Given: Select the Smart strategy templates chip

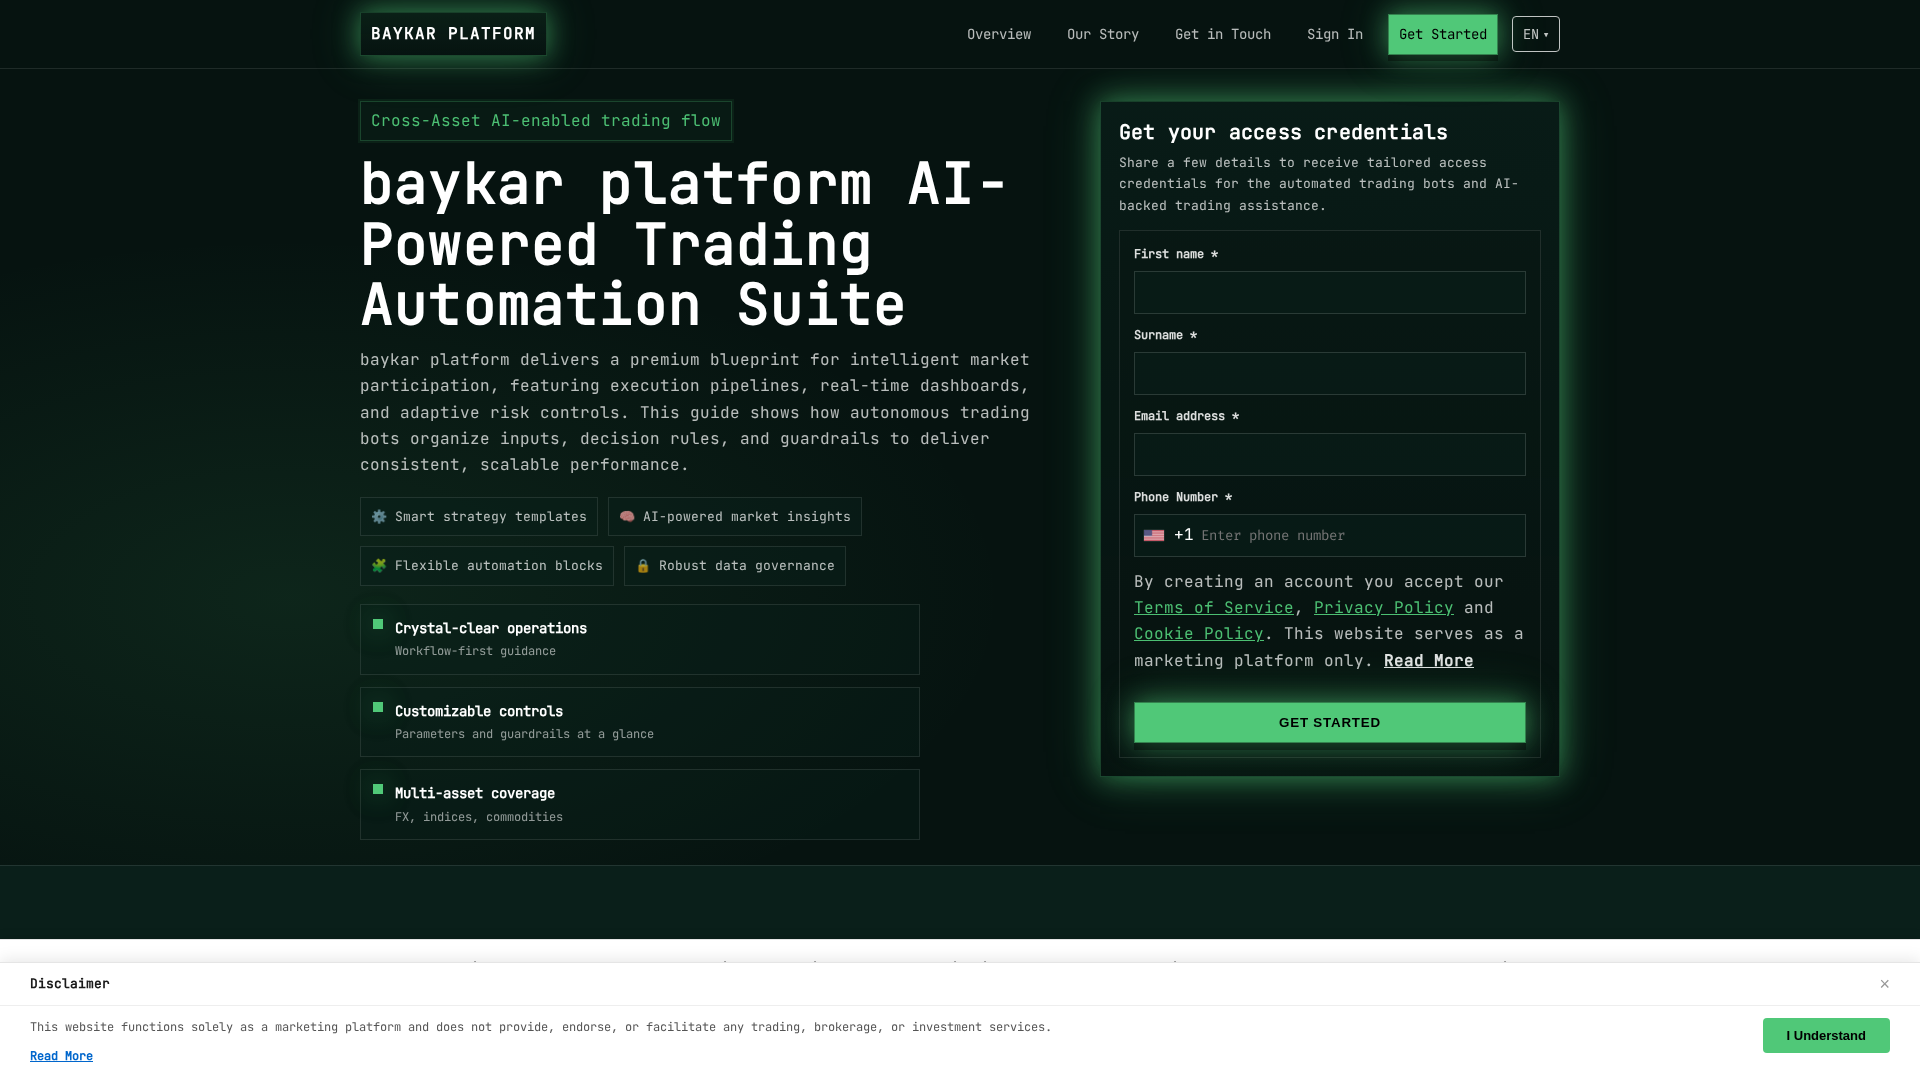Looking at the screenshot, I should pos(479,517).
